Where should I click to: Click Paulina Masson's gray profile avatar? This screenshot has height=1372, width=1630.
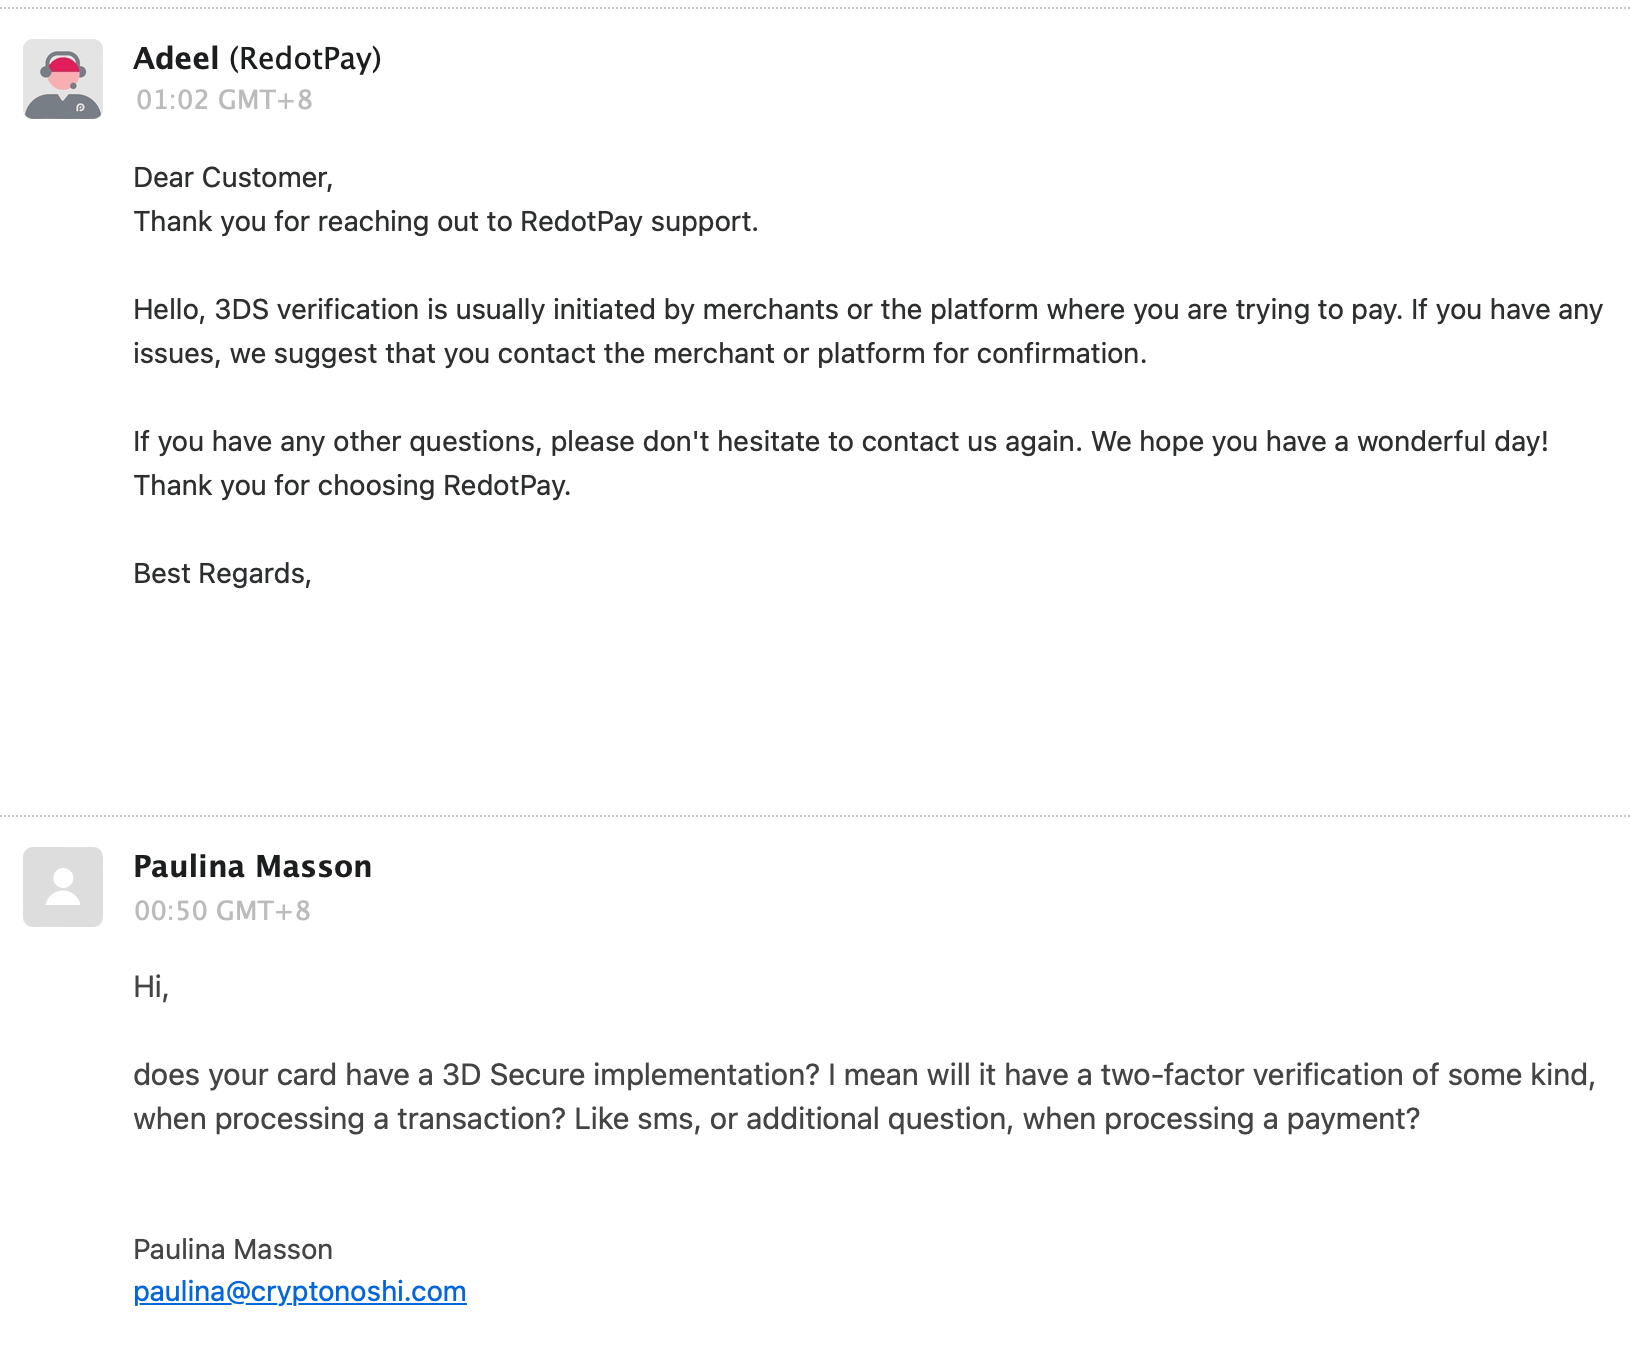point(63,887)
